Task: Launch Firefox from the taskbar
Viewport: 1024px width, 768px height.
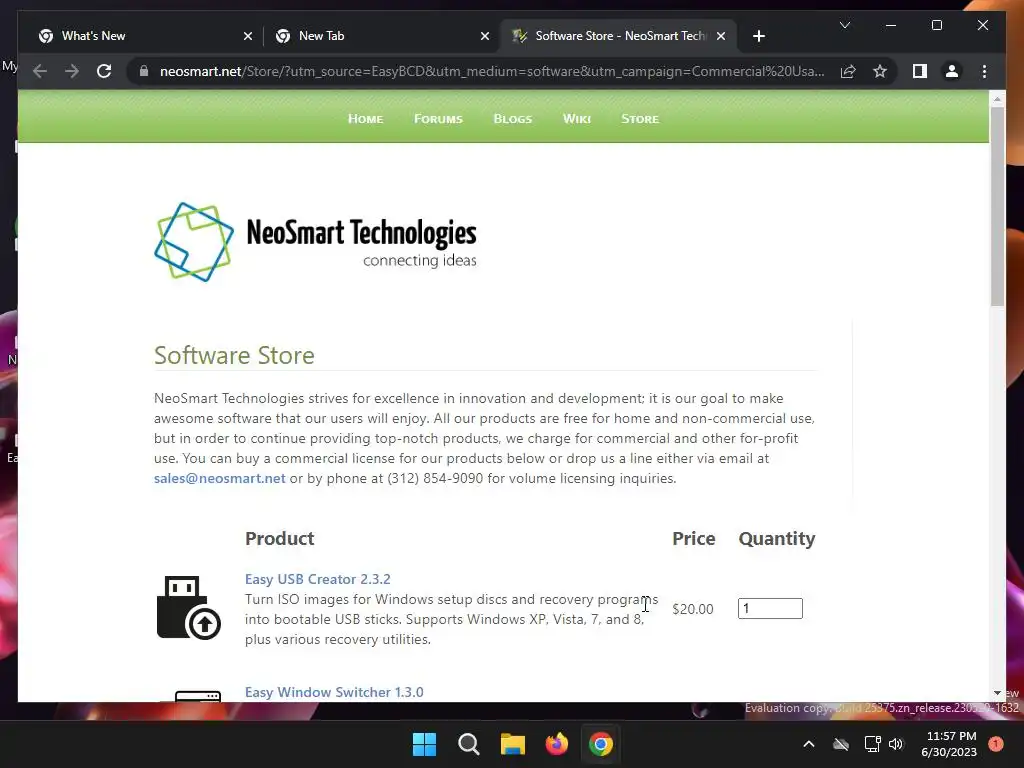Action: tap(556, 744)
